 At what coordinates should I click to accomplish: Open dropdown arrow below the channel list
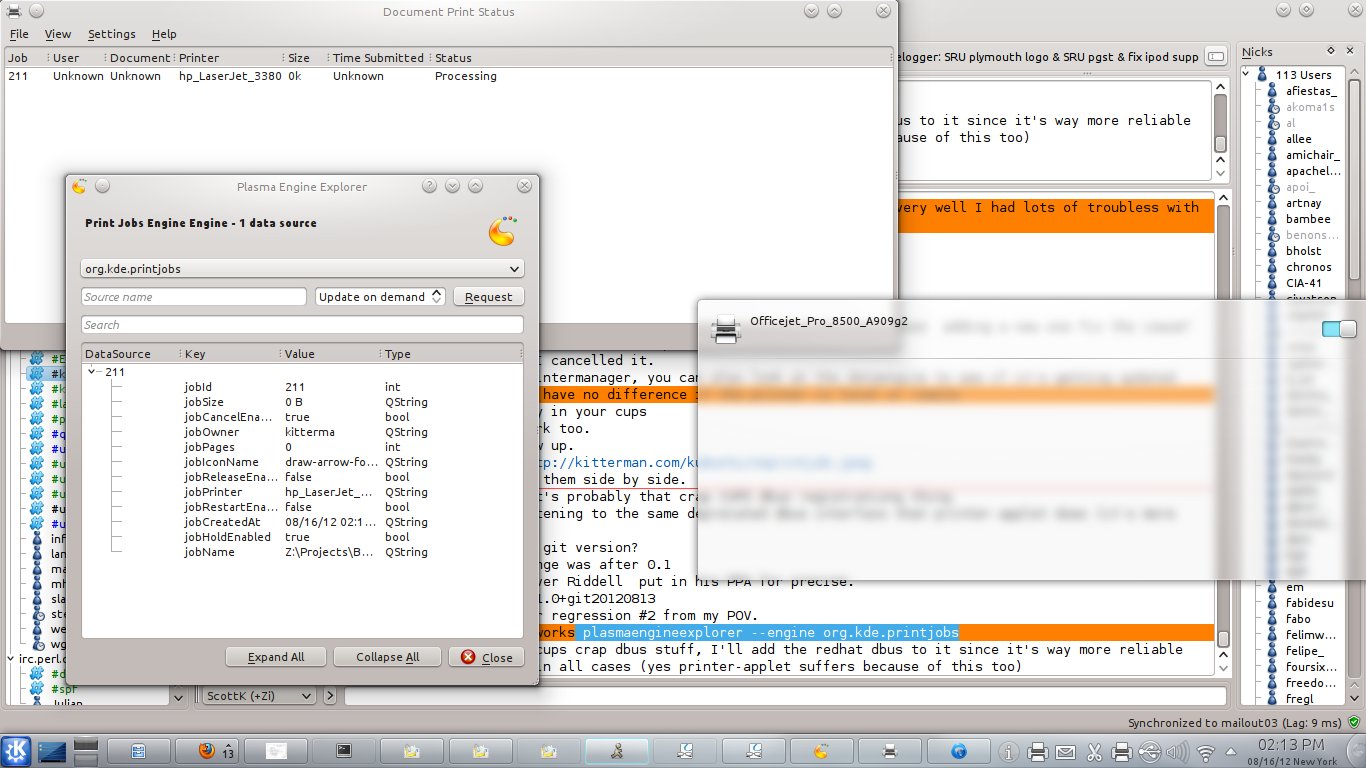tap(178, 696)
